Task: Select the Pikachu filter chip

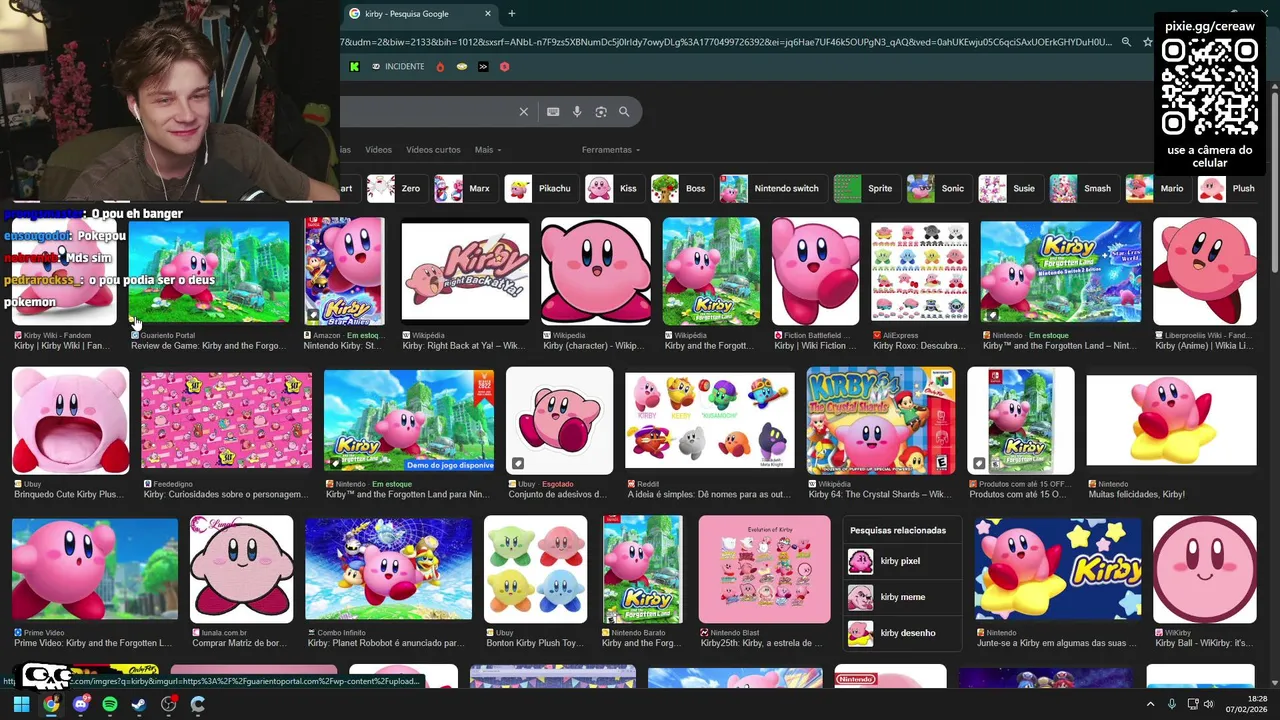Action: pos(541,188)
